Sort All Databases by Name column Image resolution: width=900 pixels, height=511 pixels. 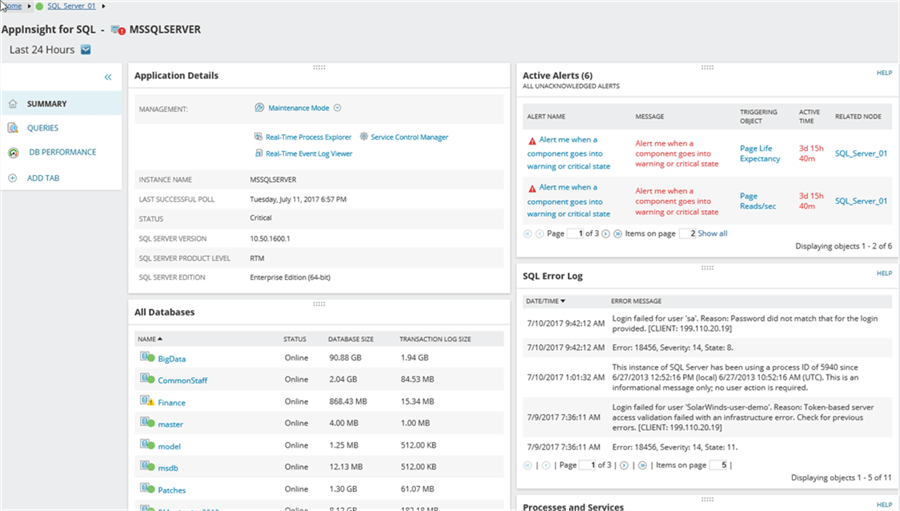pos(150,339)
